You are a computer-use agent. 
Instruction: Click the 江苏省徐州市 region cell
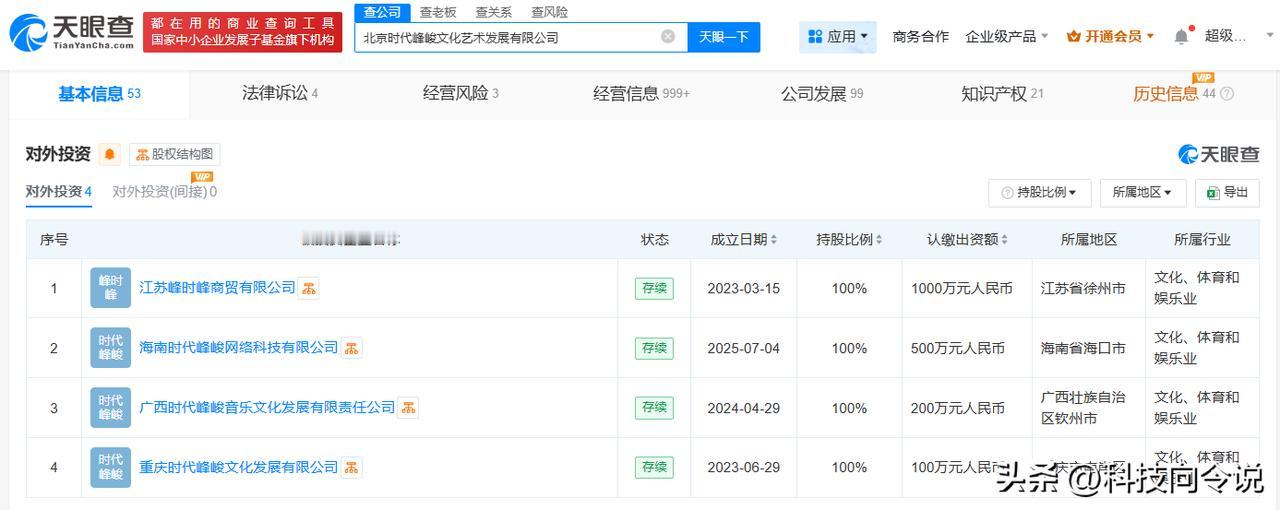pos(1083,288)
